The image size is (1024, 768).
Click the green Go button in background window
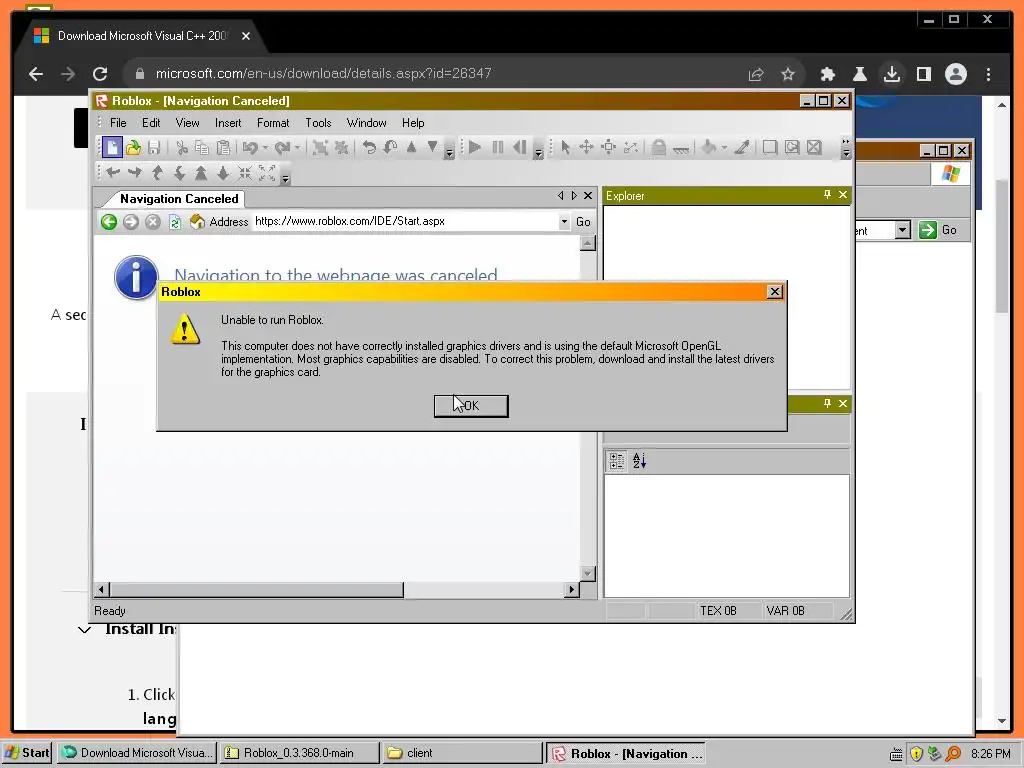coord(938,230)
